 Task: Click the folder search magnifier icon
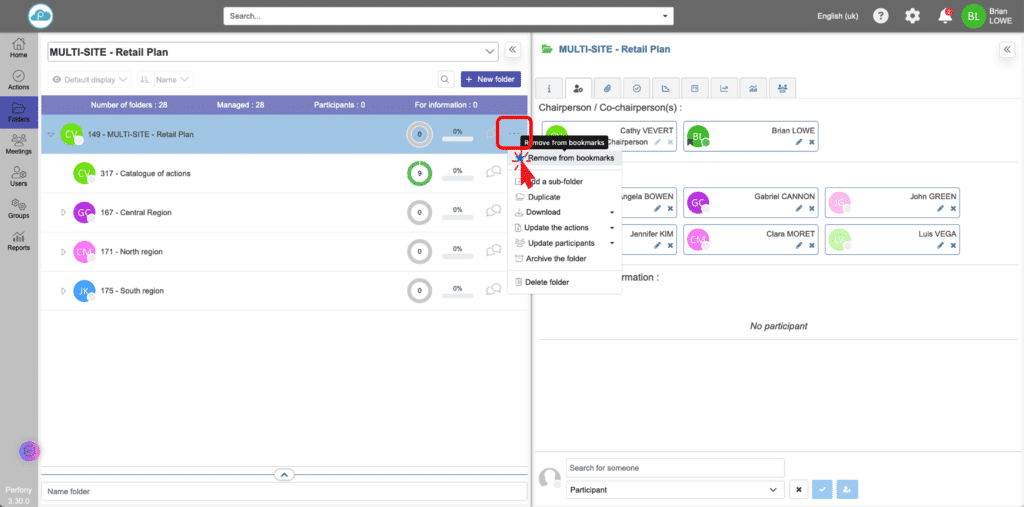445,79
